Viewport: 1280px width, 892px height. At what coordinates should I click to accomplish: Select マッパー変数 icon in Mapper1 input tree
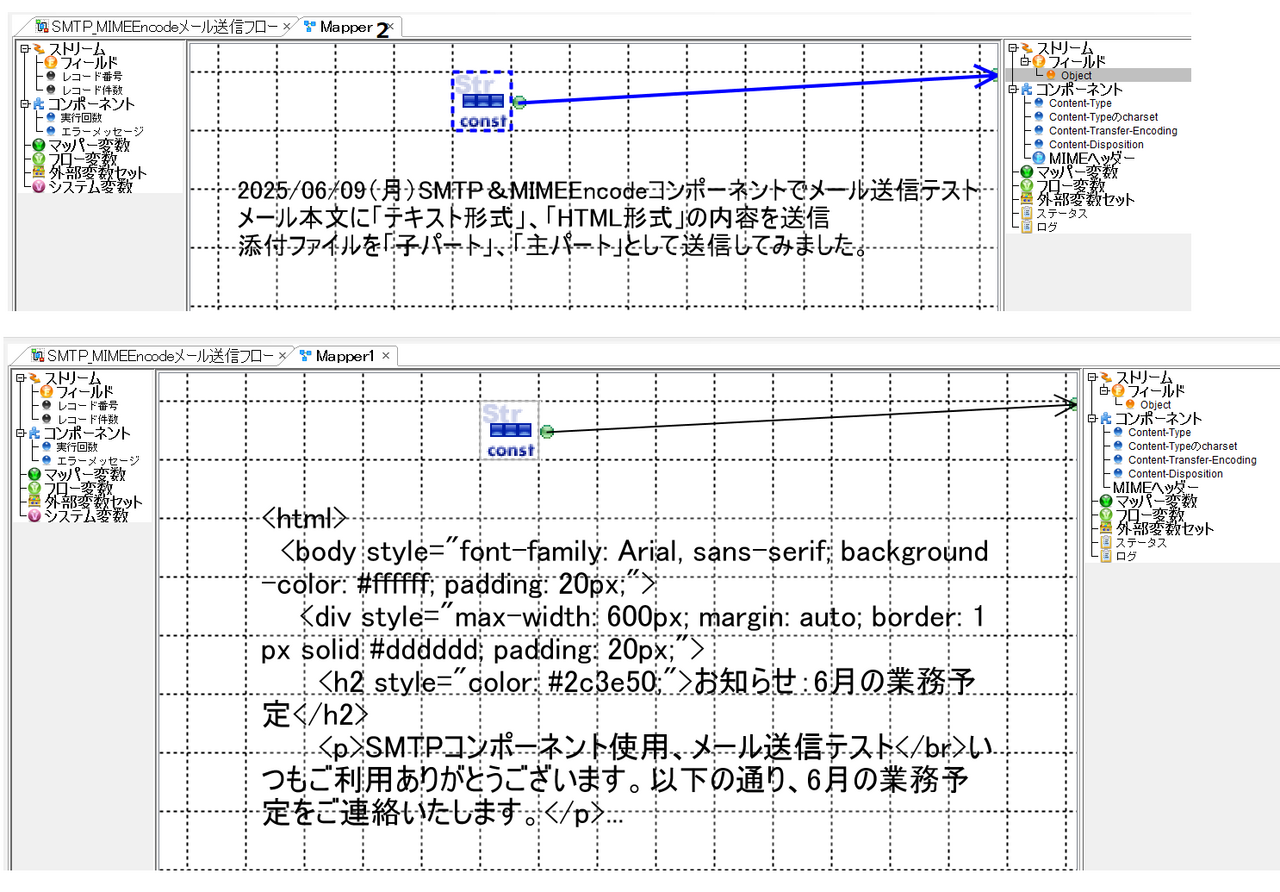(x=35, y=474)
